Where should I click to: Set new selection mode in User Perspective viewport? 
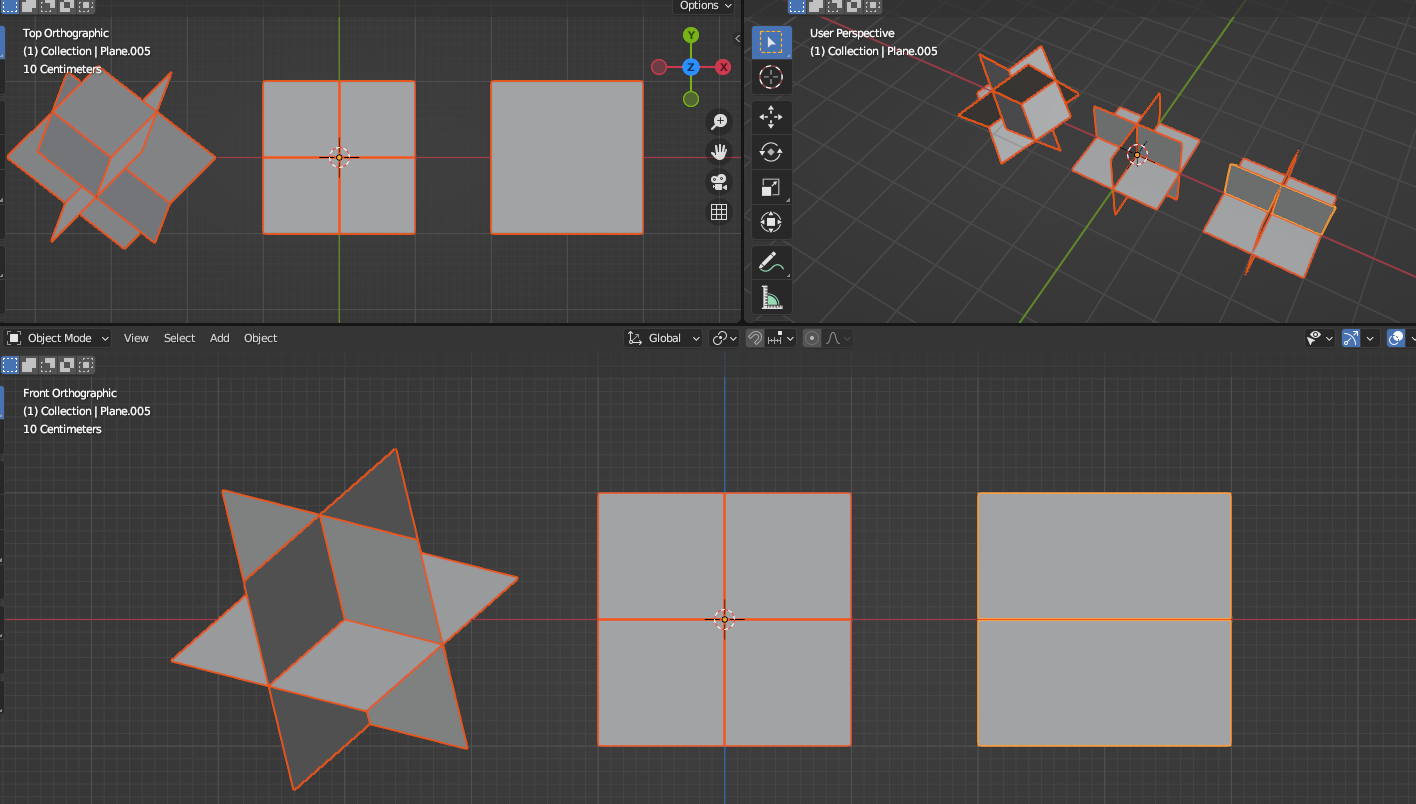pyautogui.click(x=797, y=5)
